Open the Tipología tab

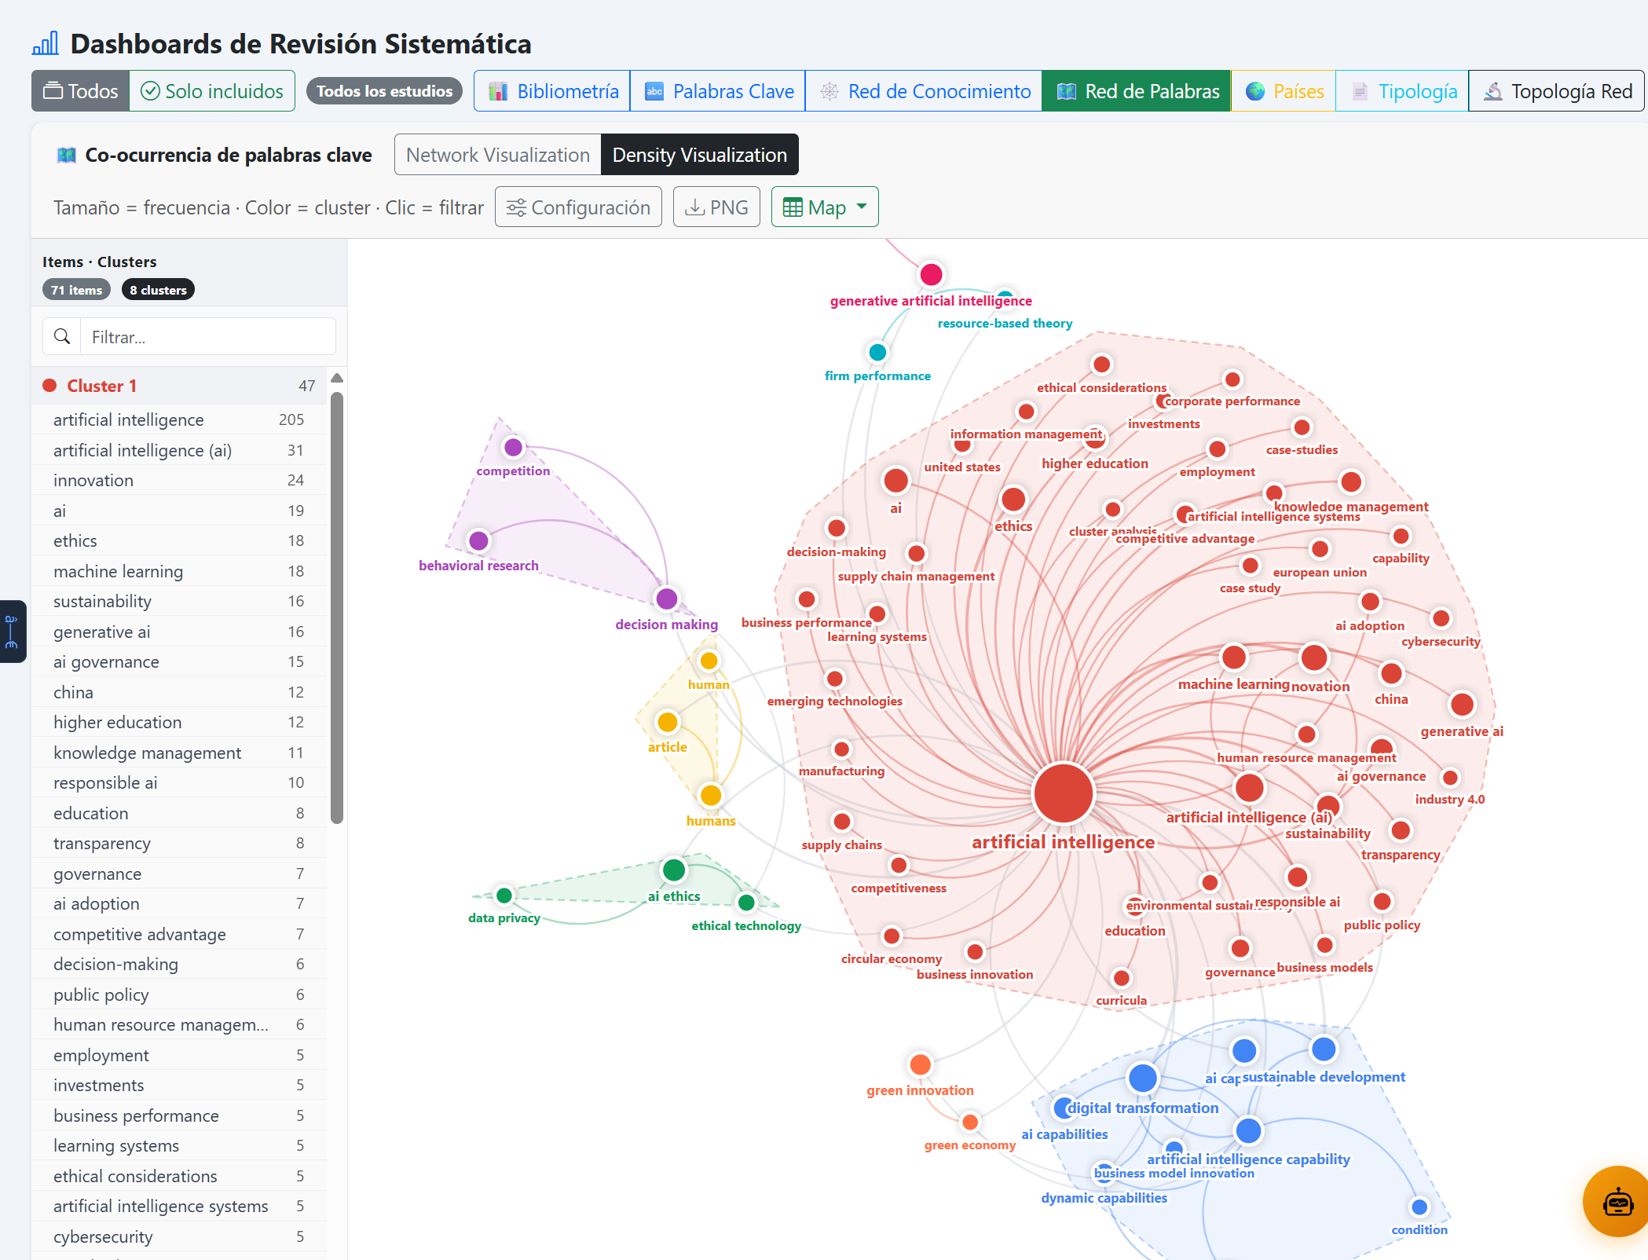click(1402, 91)
